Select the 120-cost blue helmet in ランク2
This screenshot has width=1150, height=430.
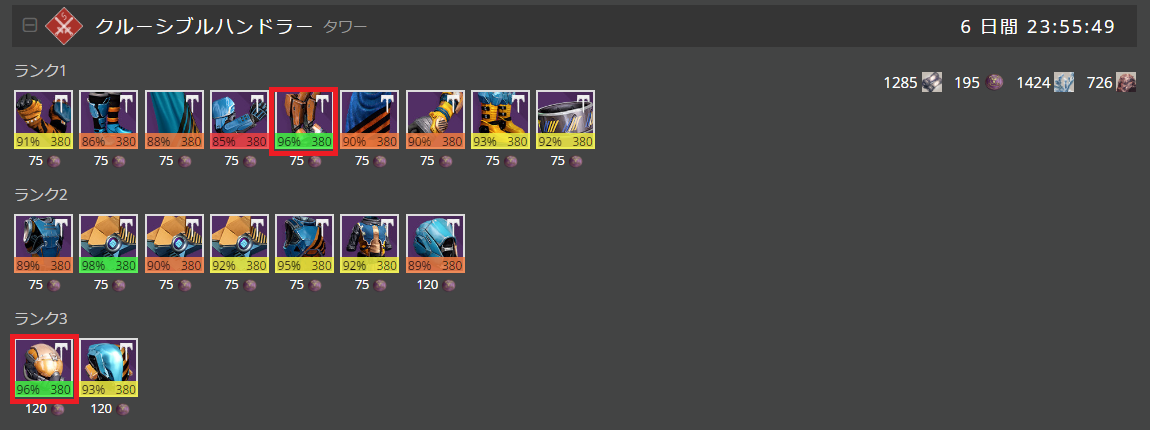(x=435, y=244)
